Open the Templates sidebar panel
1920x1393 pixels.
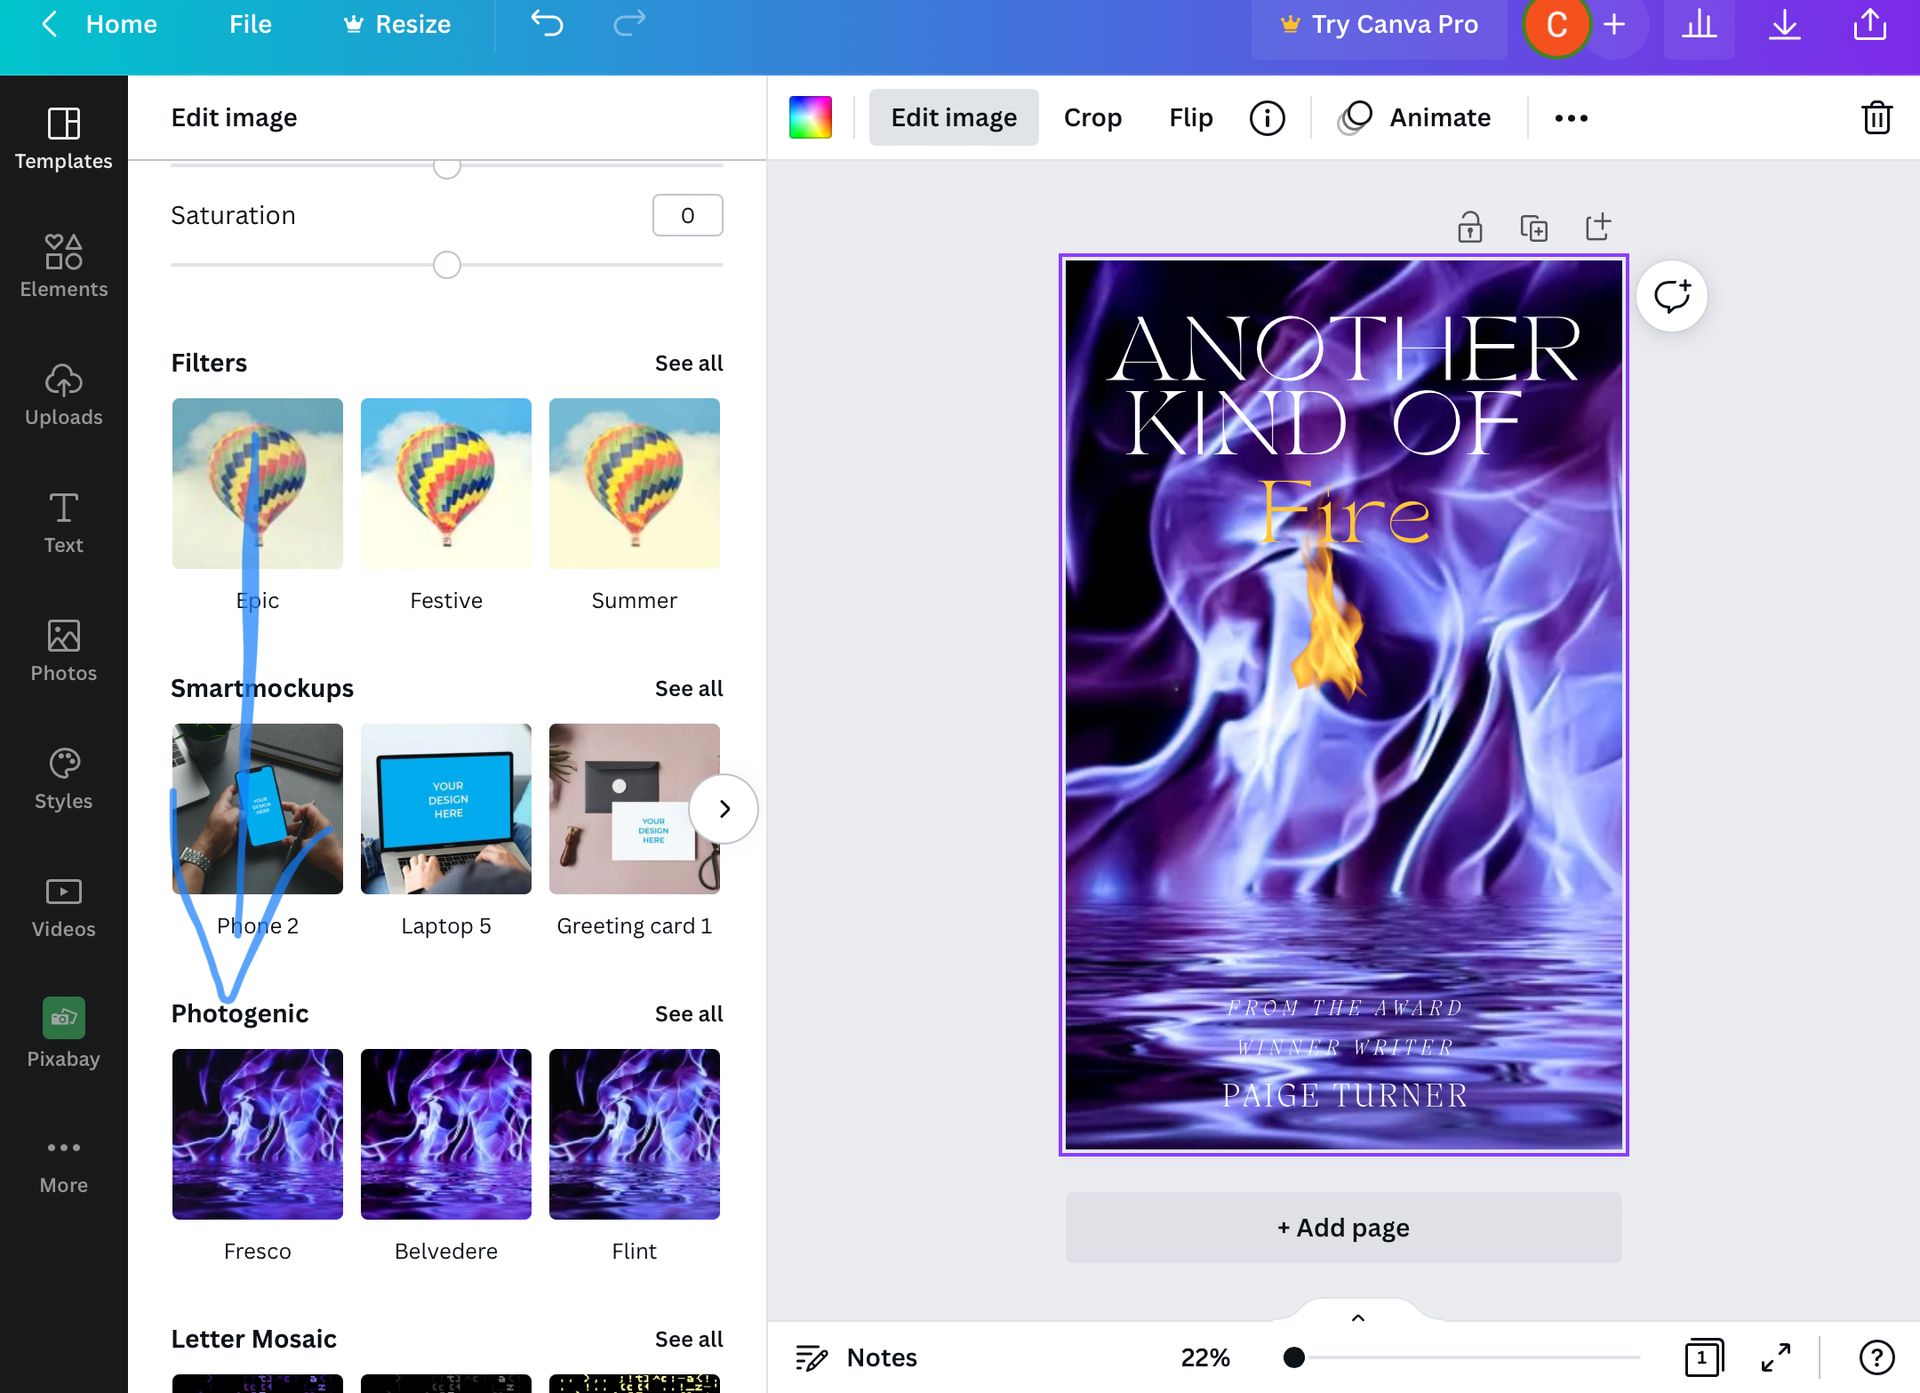coord(63,139)
